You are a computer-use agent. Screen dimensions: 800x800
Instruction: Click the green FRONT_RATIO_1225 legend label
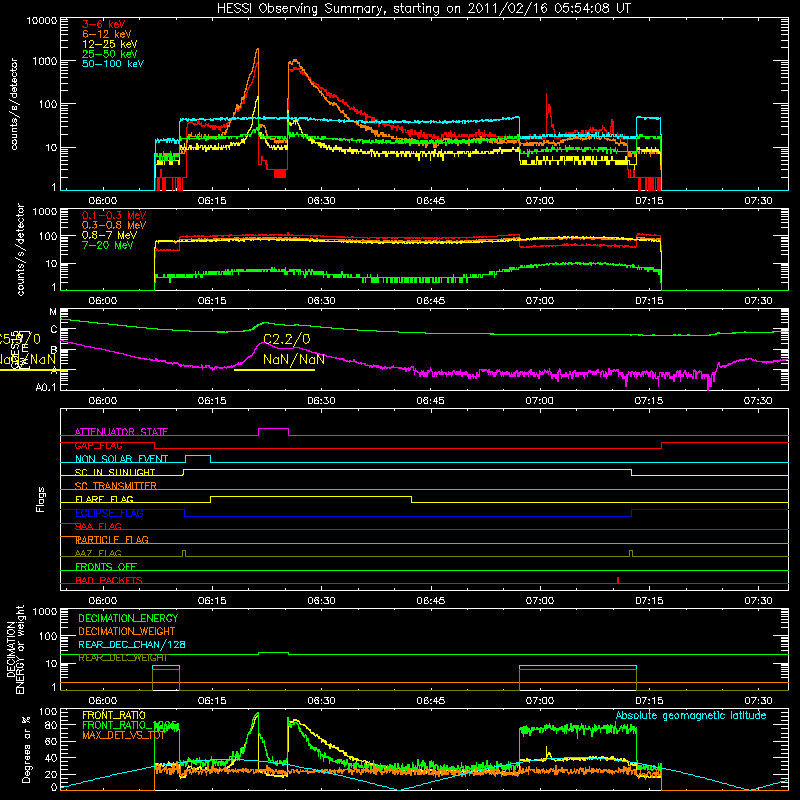pyautogui.click(x=130, y=725)
